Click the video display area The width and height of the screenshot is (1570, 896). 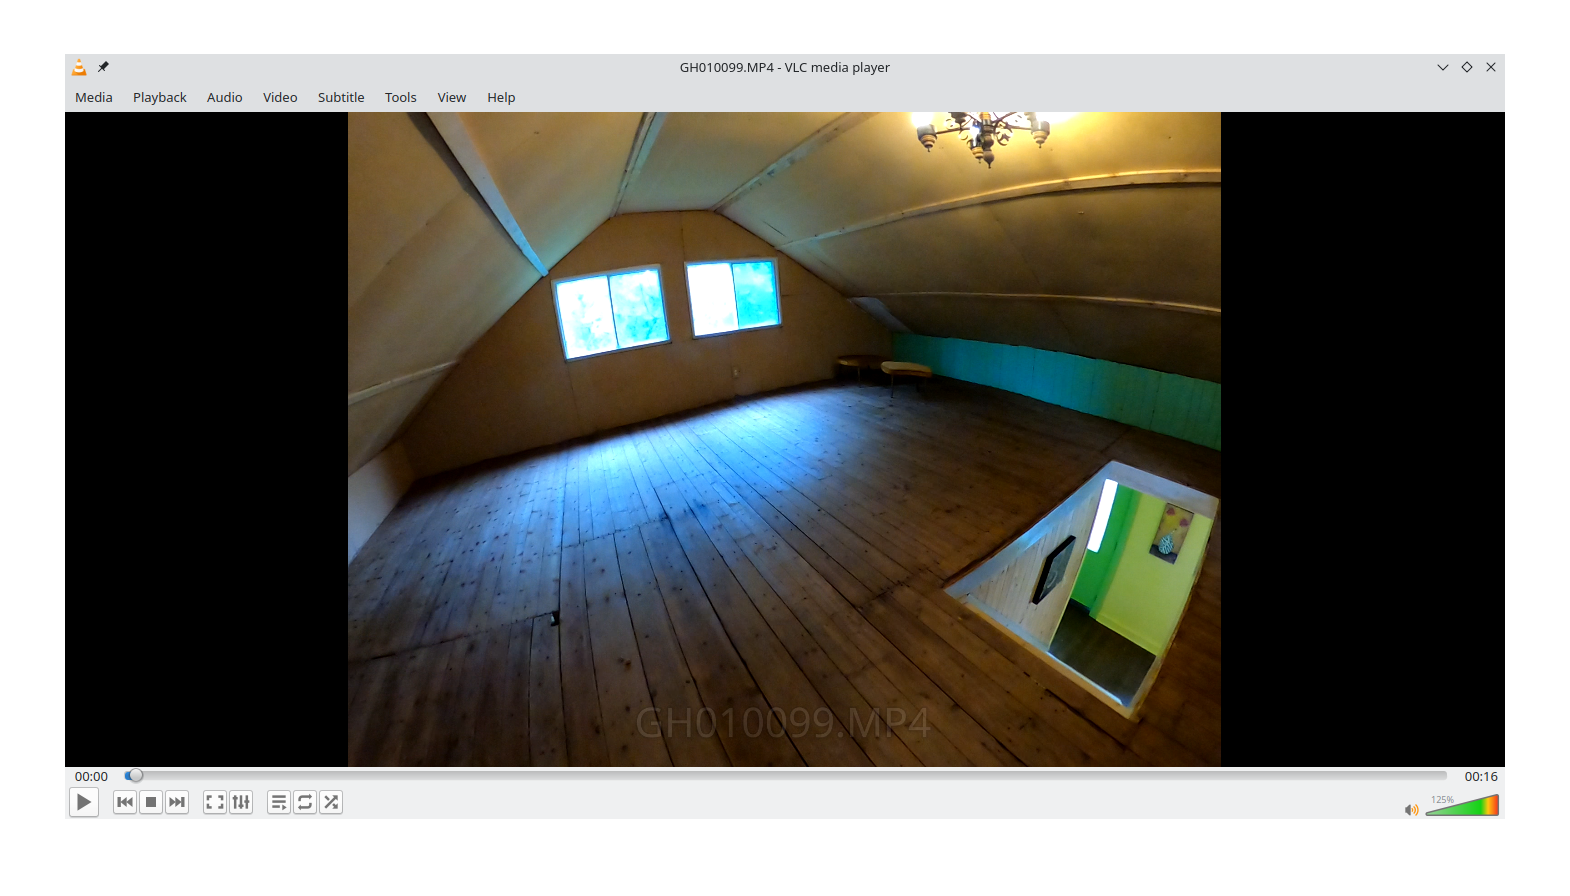(x=784, y=439)
